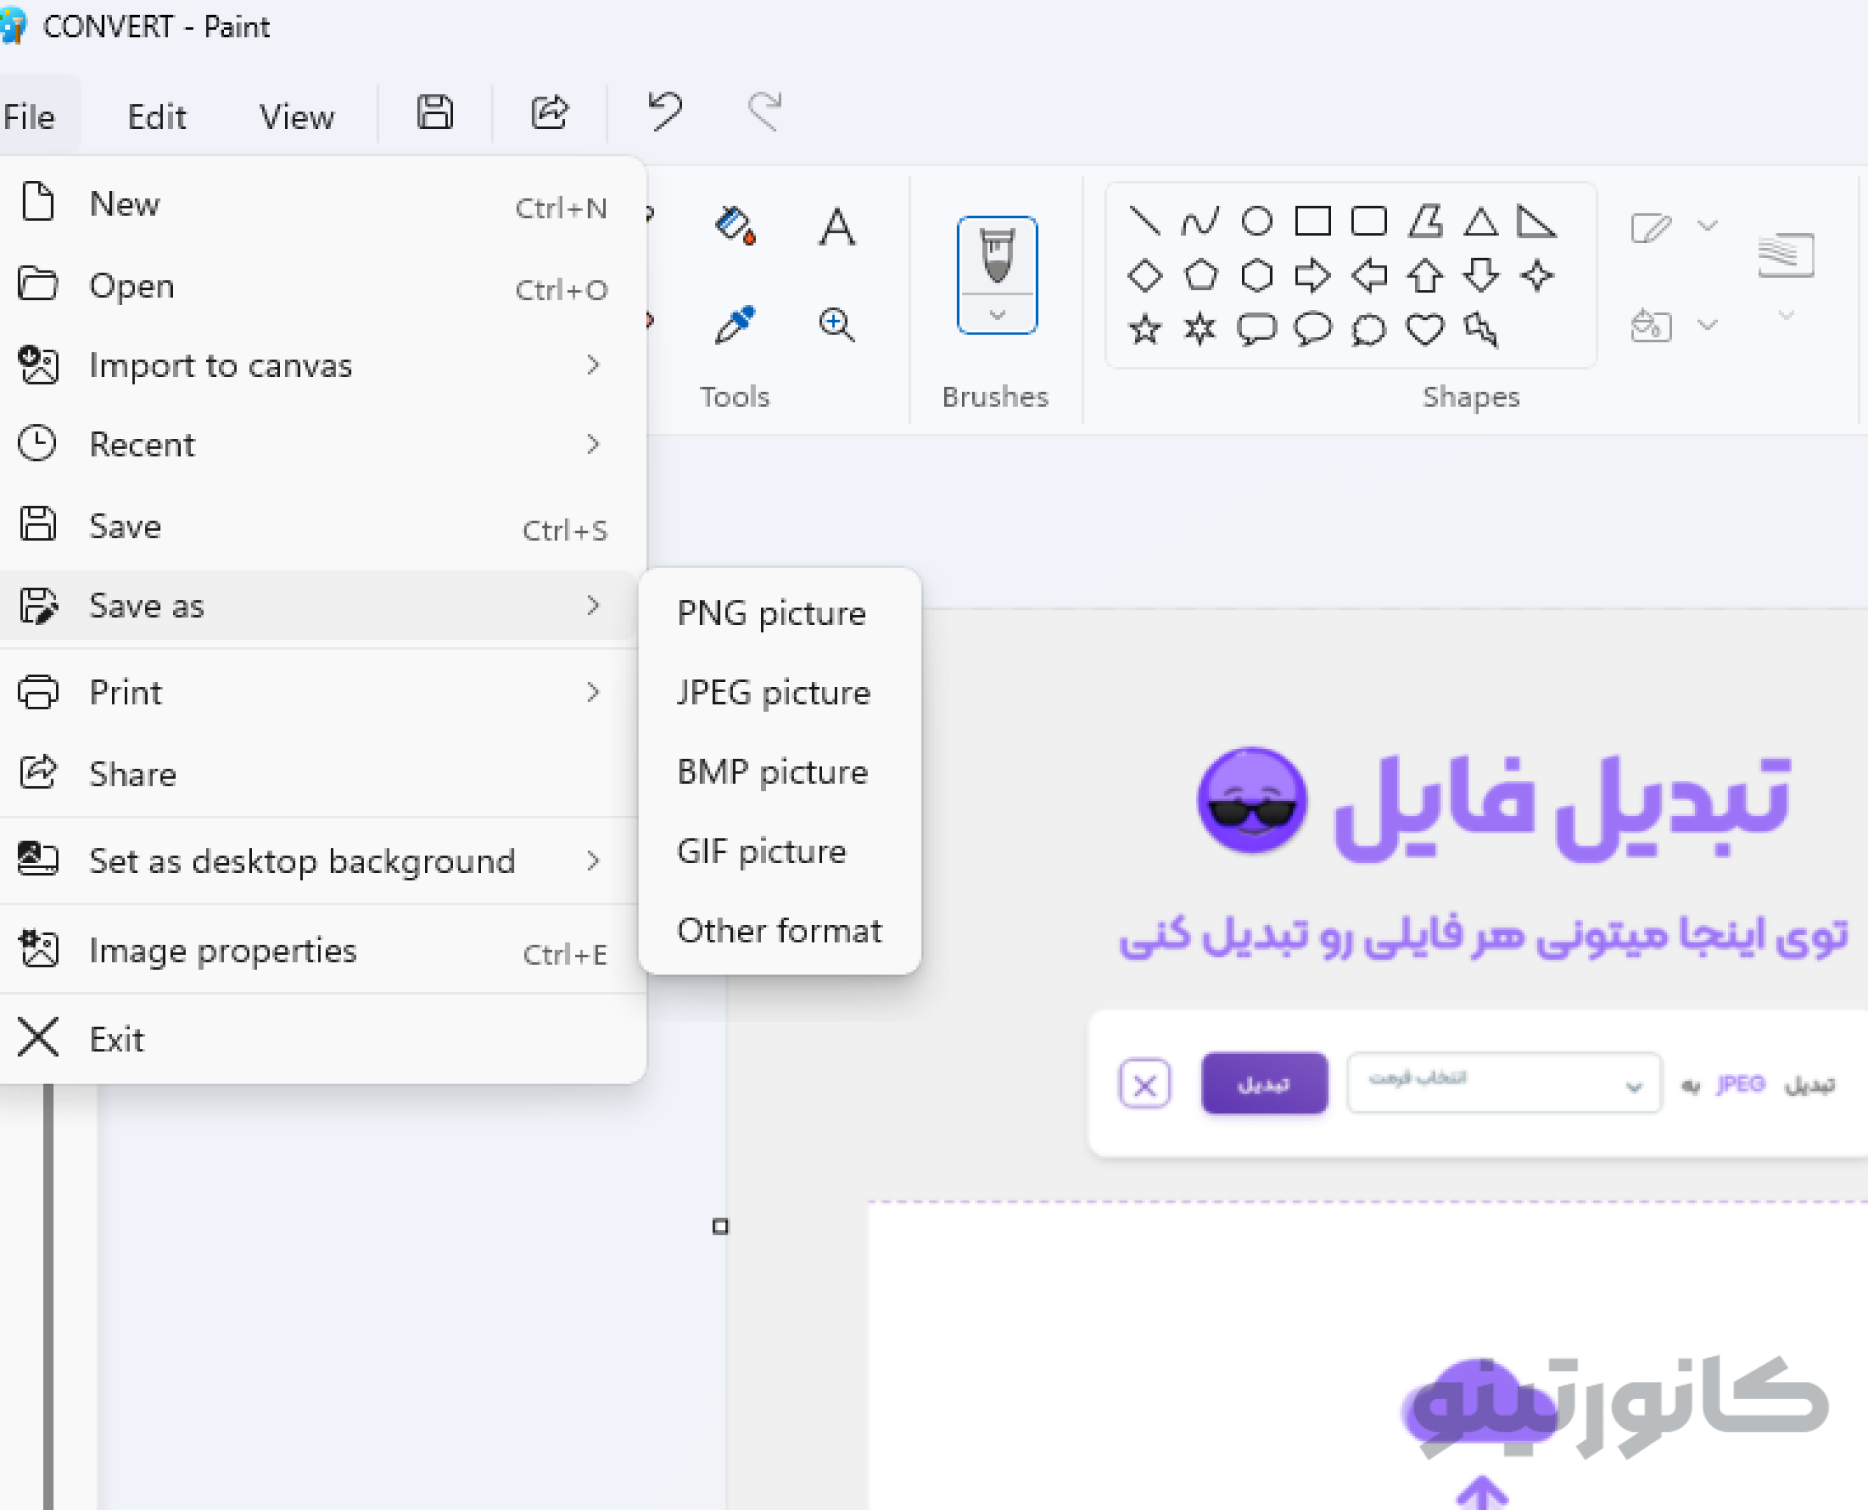This screenshot has height=1510, width=1868.
Task: Choose GIF picture format
Action: (x=779, y=851)
